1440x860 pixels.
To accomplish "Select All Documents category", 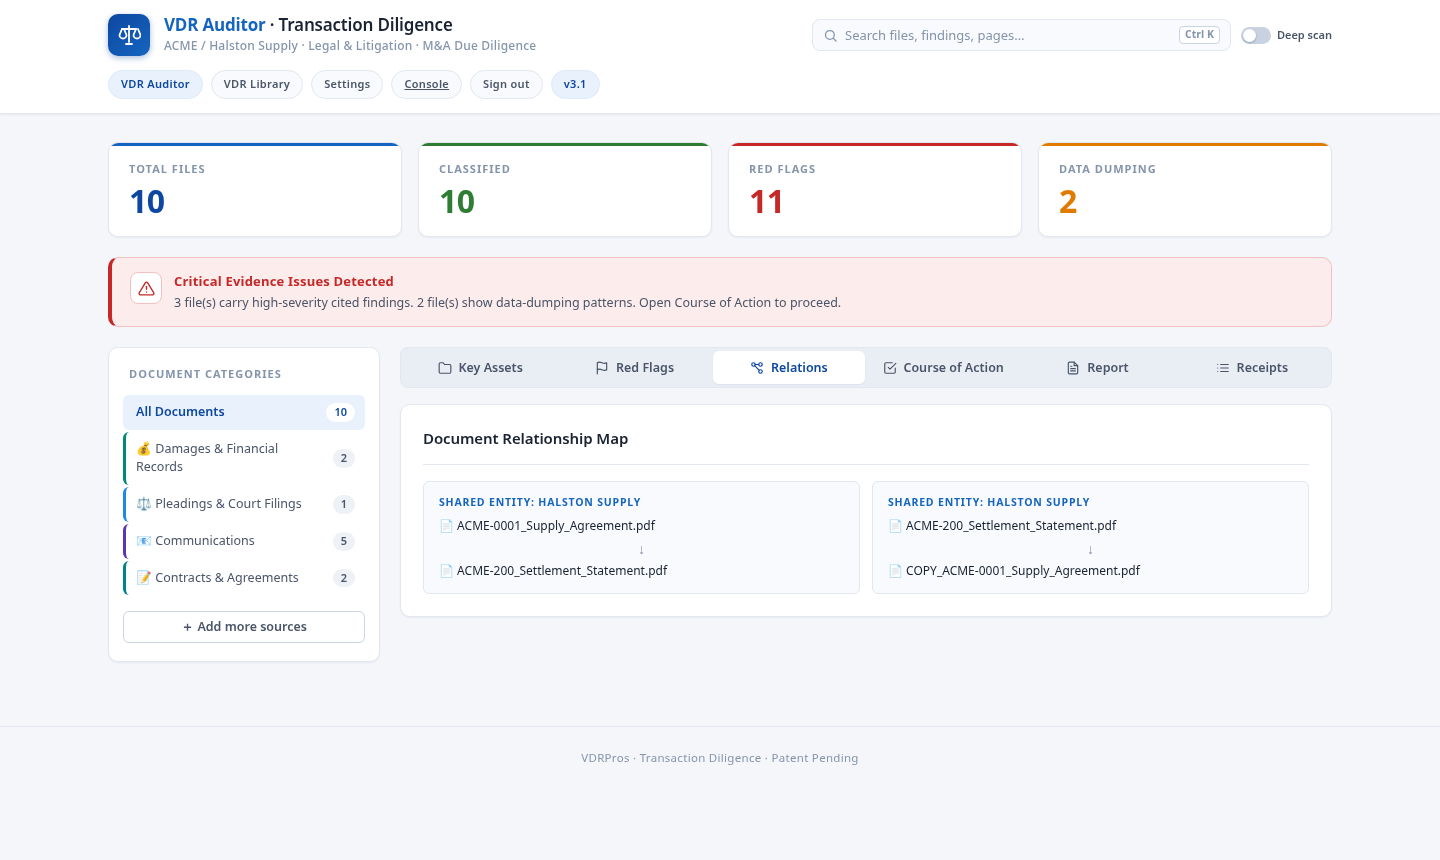I will point(244,412).
